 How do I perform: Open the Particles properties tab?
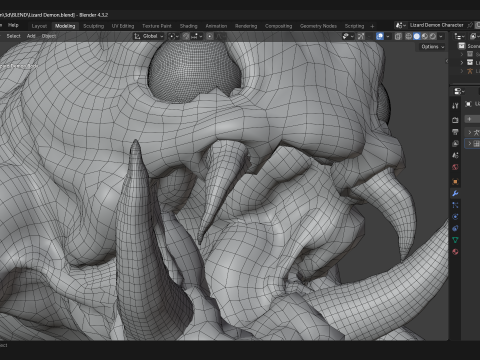point(455,205)
